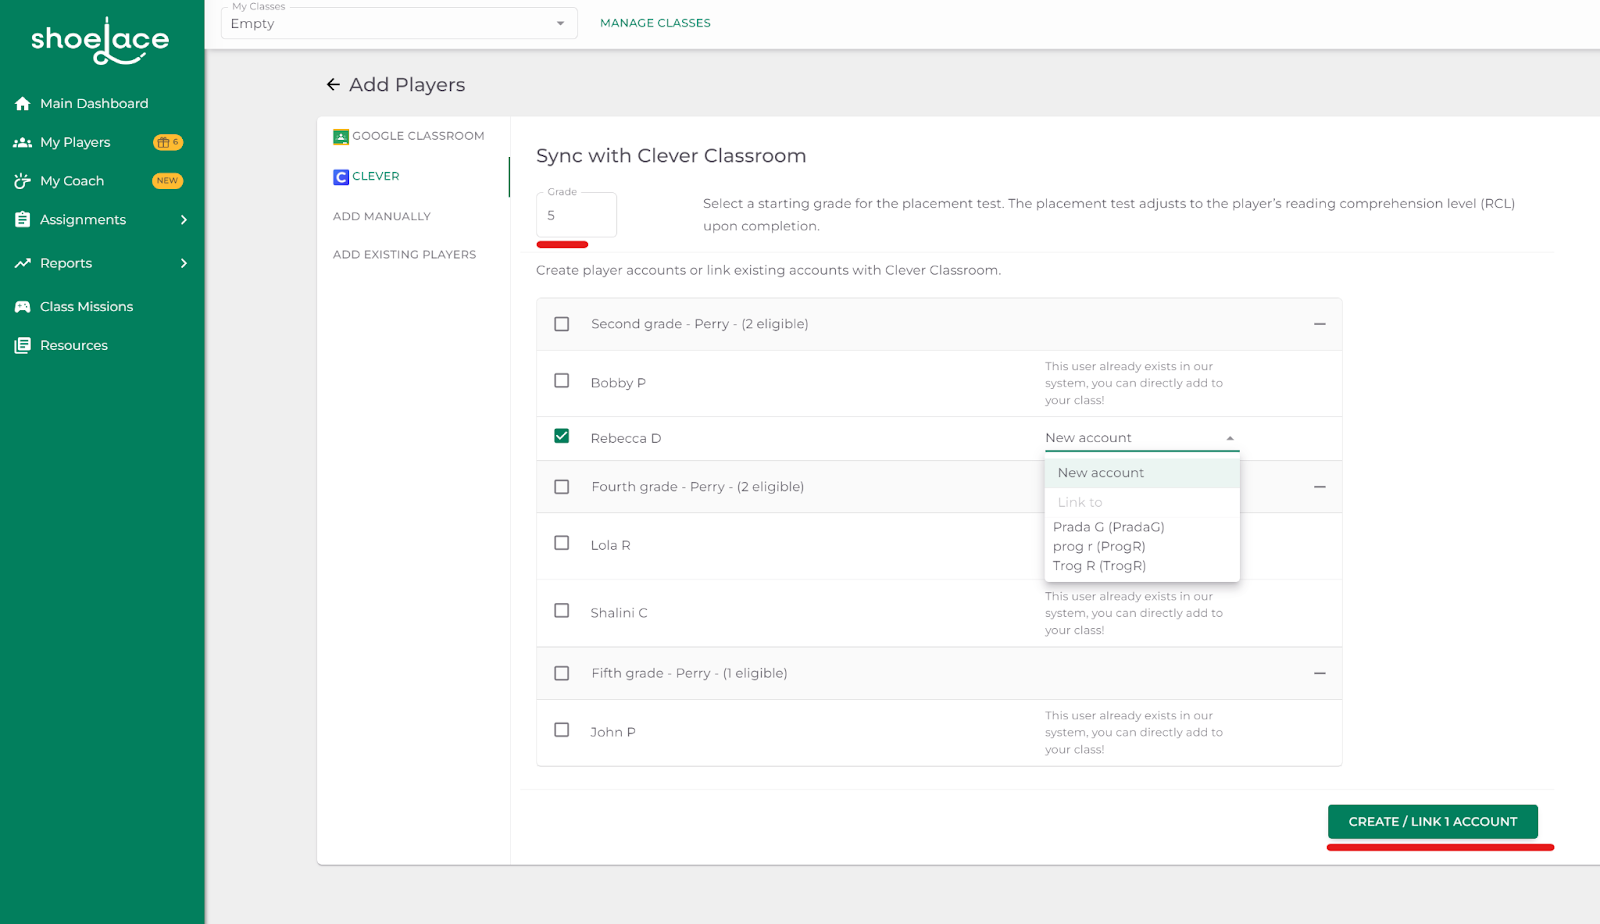
Task: Click the Reports trend icon
Action: pos(22,263)
